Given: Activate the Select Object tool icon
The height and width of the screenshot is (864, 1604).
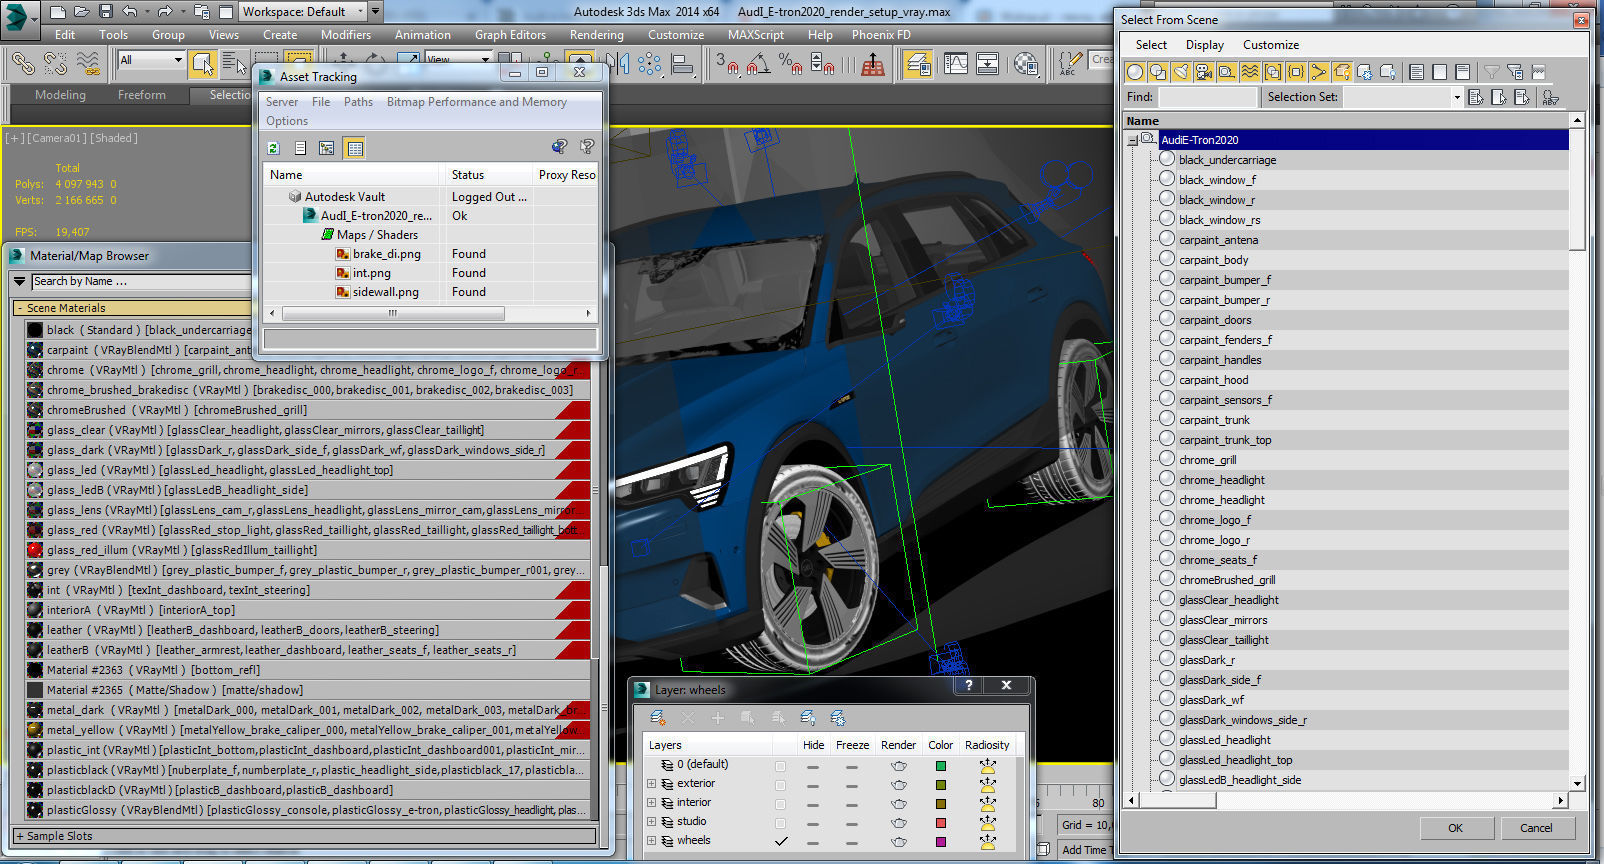Looking at the screenshot, I should [203, 64].
